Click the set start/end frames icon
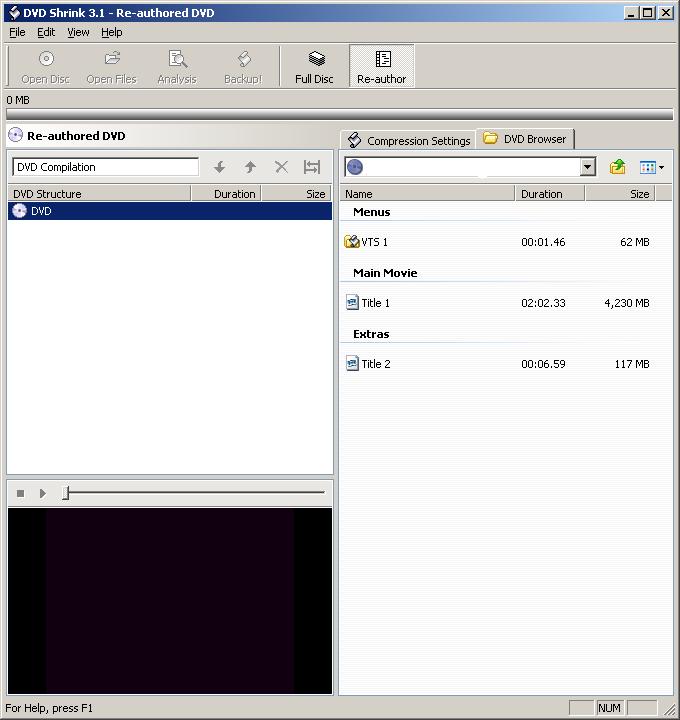The width and height of the screenshot is (680, 720). 312,167
